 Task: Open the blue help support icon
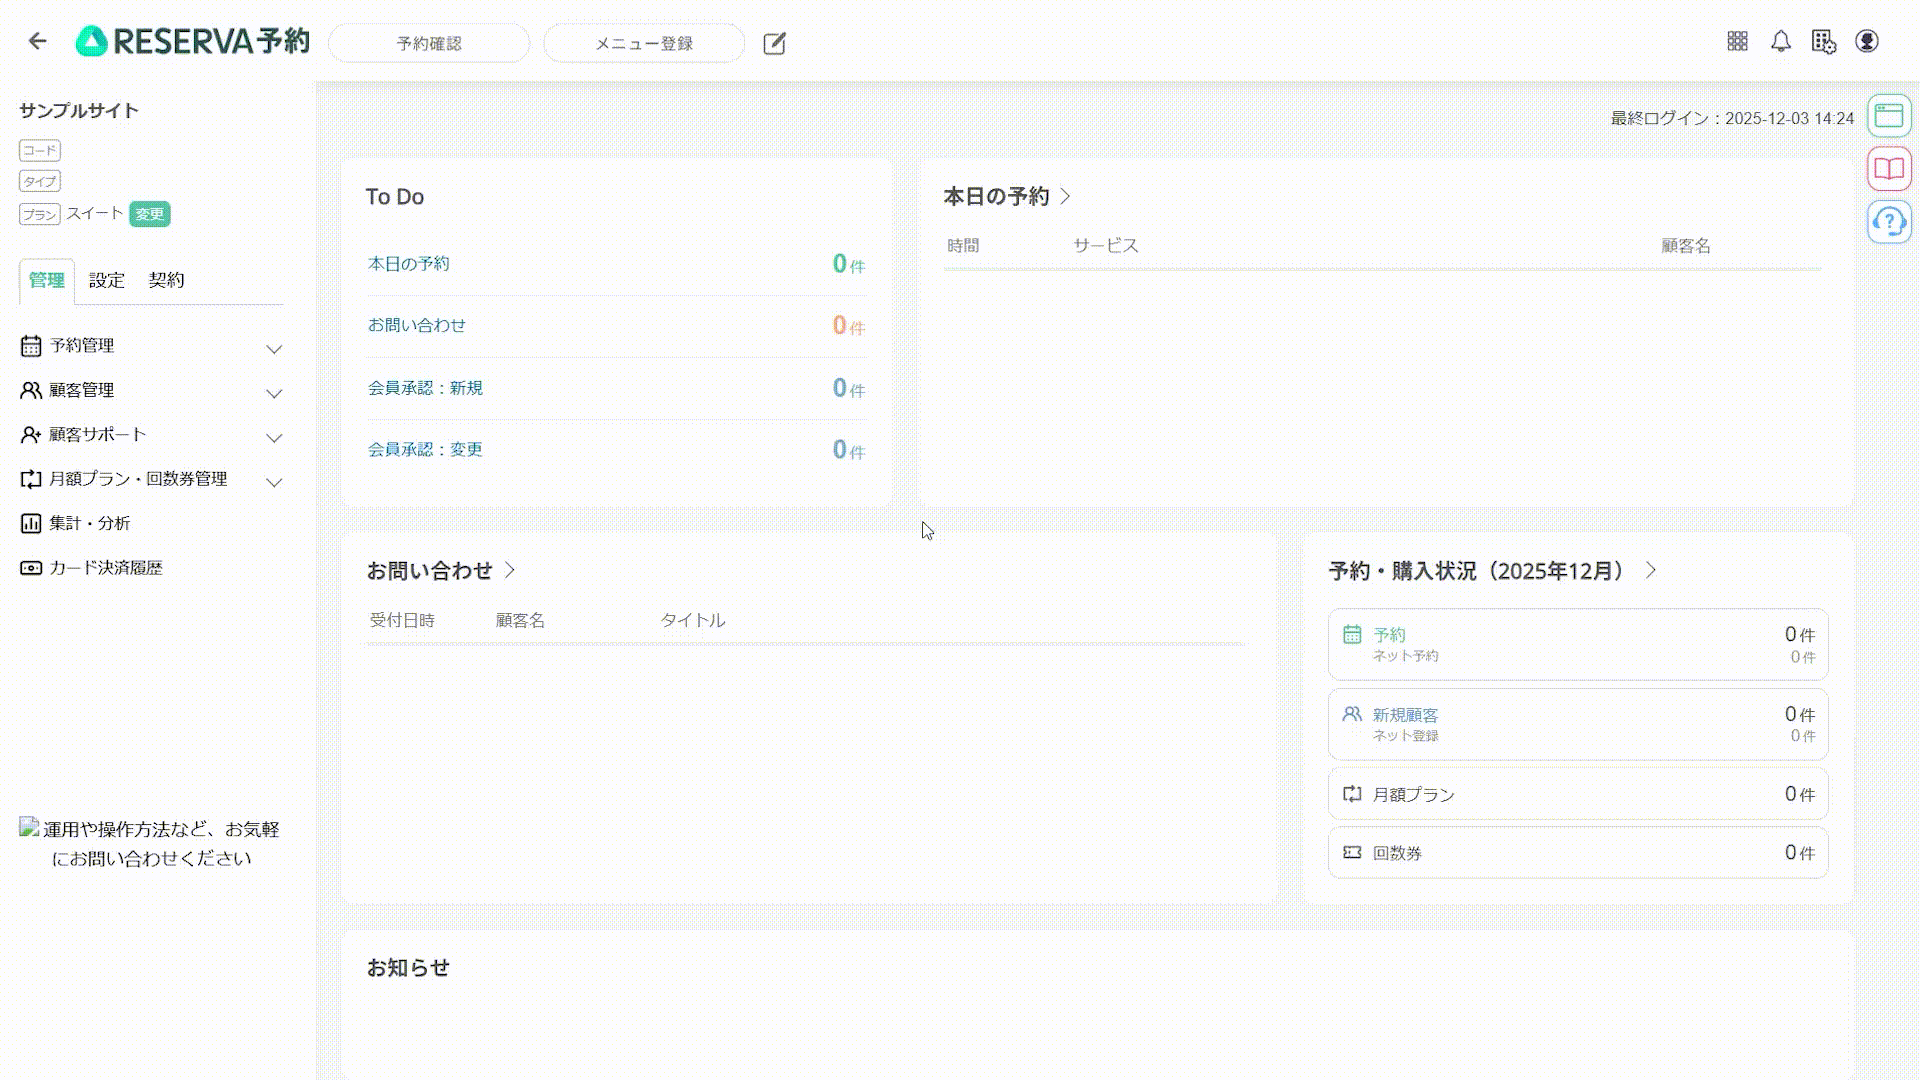(x=1889, y=222)
